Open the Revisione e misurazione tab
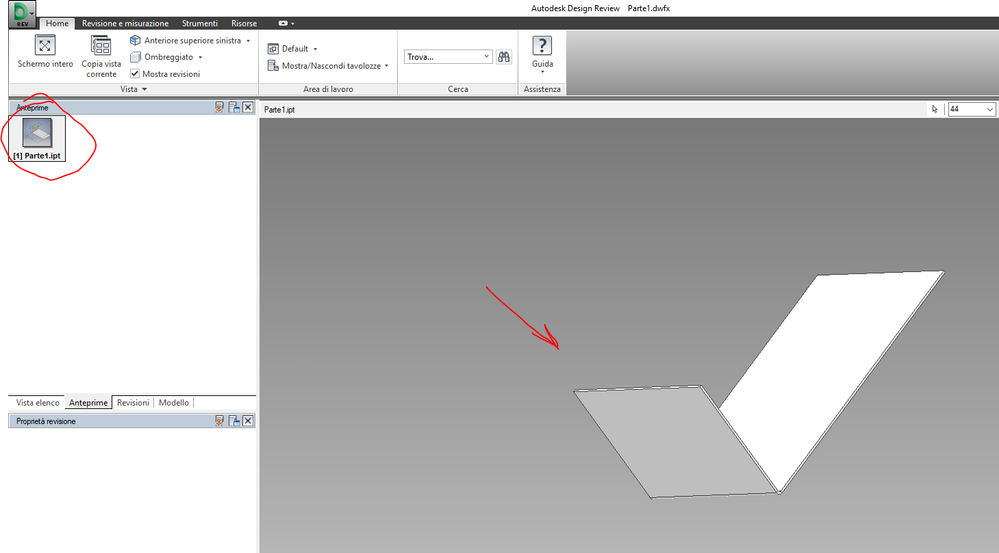The image size is (999, 553). click(x=125, y=23)
